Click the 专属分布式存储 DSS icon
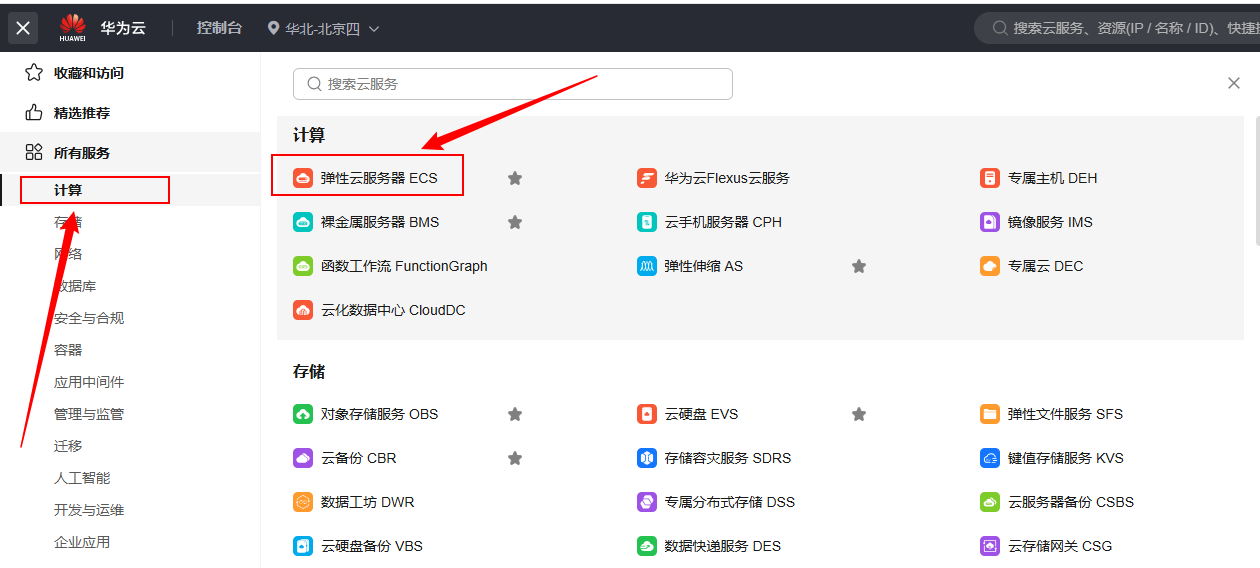Image resolution: width=1260 pixels, height=568 pixels. pyautogui.click(x=647, y=502)
